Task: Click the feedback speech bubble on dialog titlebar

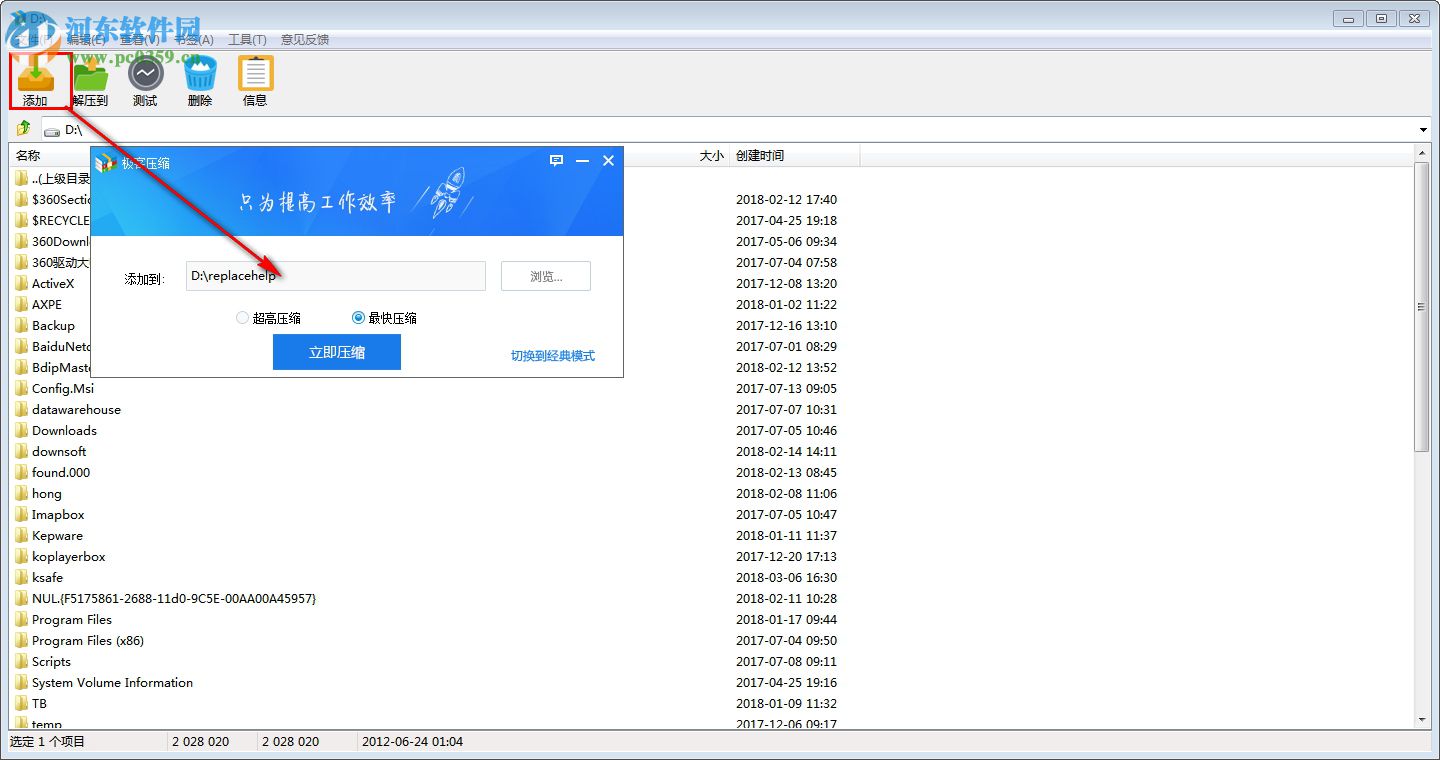Action: [557, 160]
